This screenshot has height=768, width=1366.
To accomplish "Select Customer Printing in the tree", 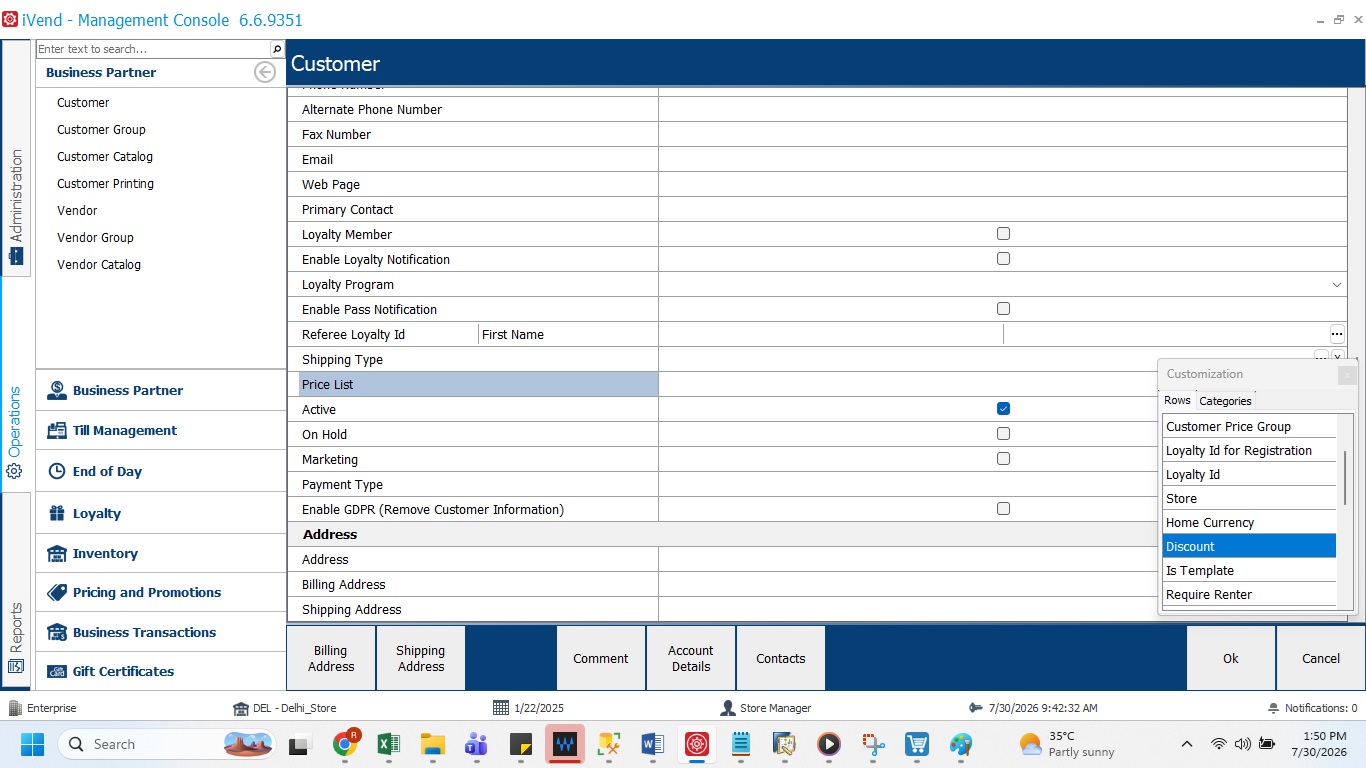I will coord(105,184).
